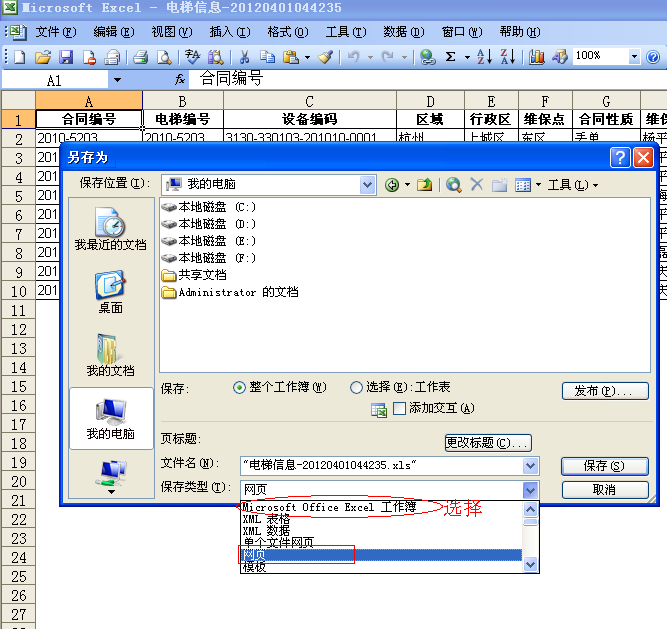Go up one folder level
The width and height of the screenshot is (667, 629).
(425, 185)
